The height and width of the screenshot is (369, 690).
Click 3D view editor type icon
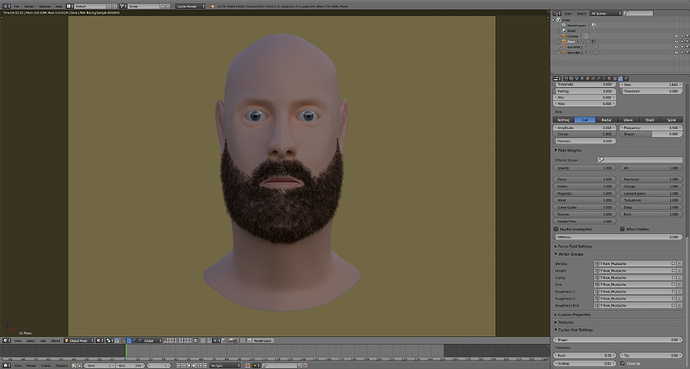coord(6,340)
